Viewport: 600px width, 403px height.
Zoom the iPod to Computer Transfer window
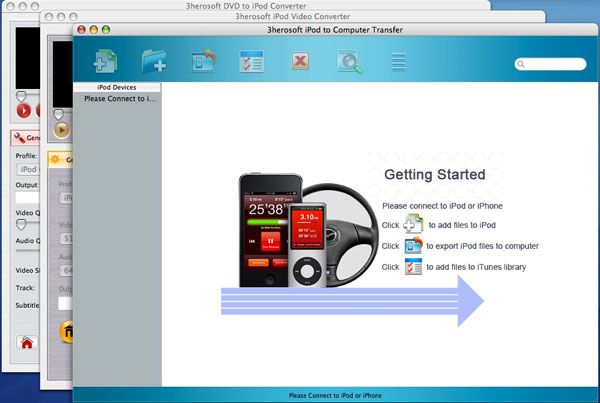coord(106,29)
